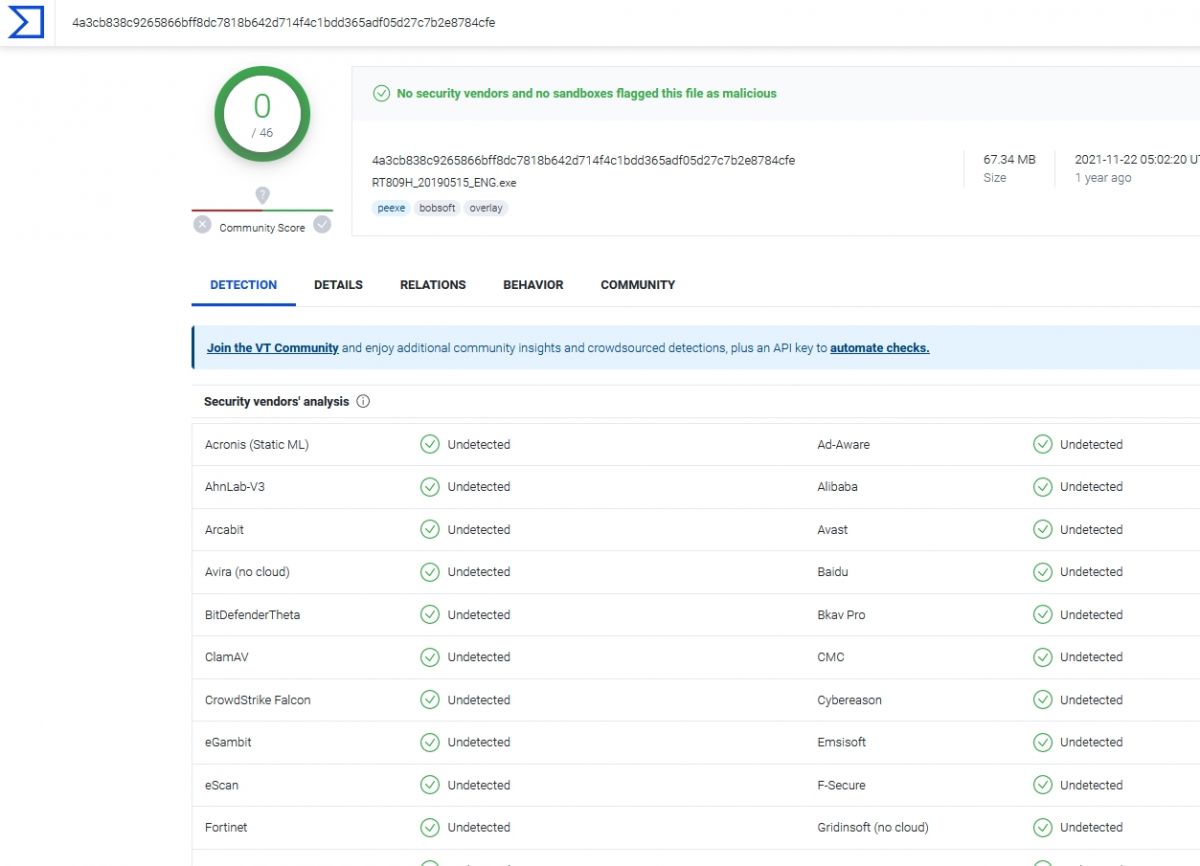Screen dimensions: 1200x866
Task: Click the Acronis (Static ML) vendor name
Action: coord(257,444)
